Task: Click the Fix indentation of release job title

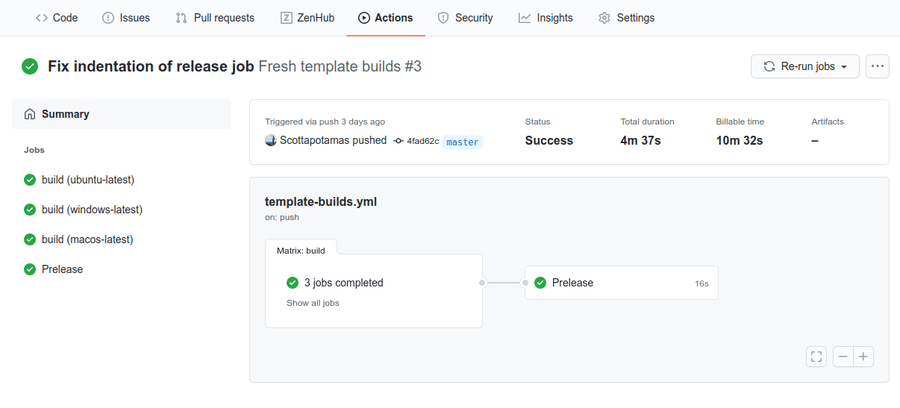Action: coord(151,67)
